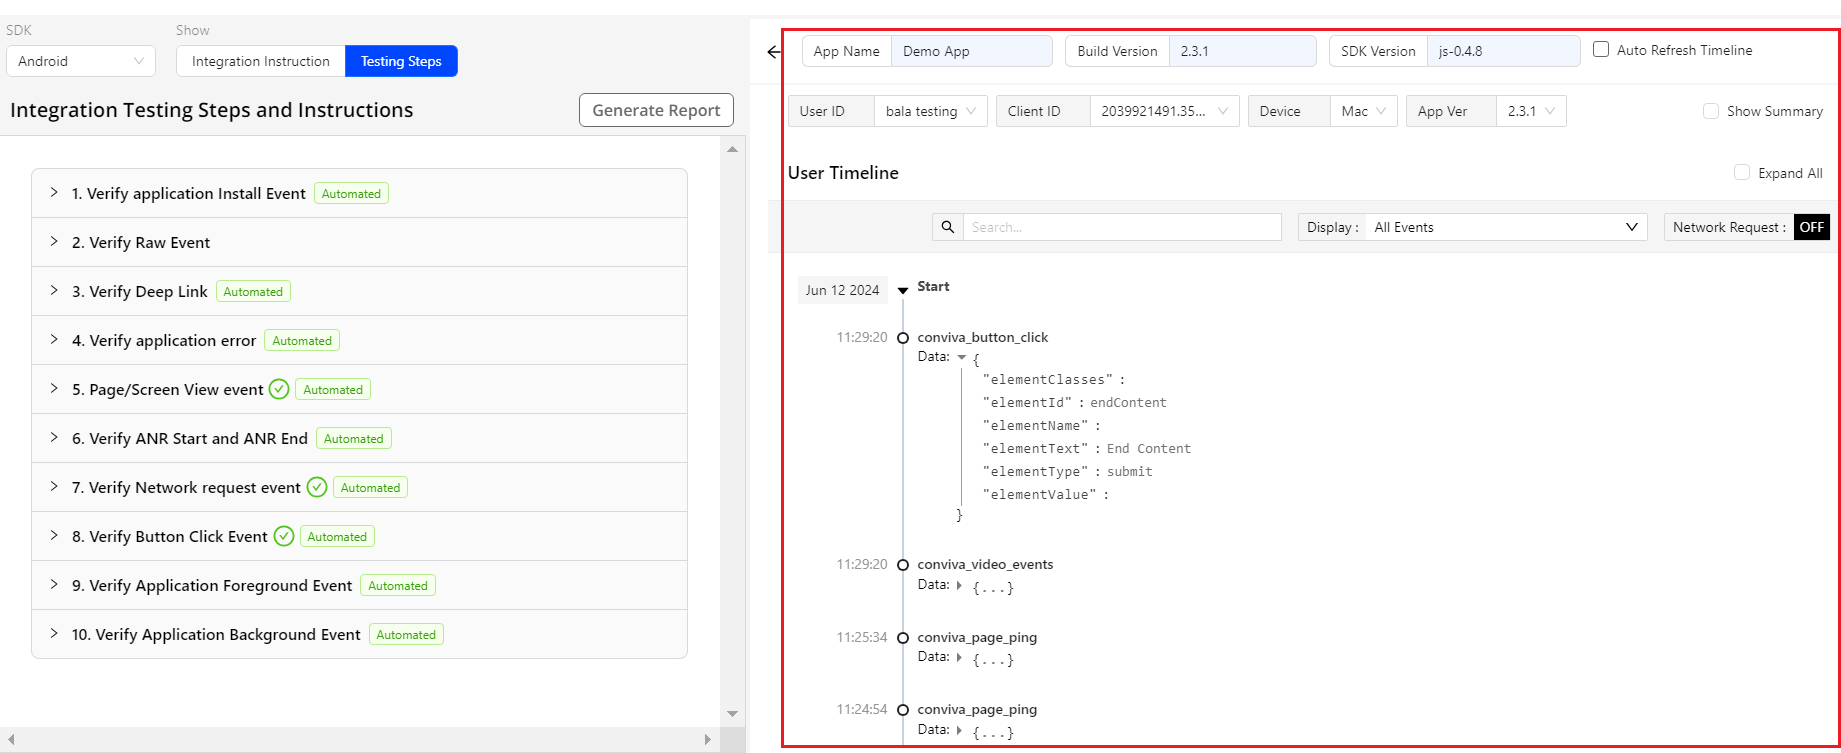
Task: Click the timeline Search field
Action: click(x=1122, y=227)
